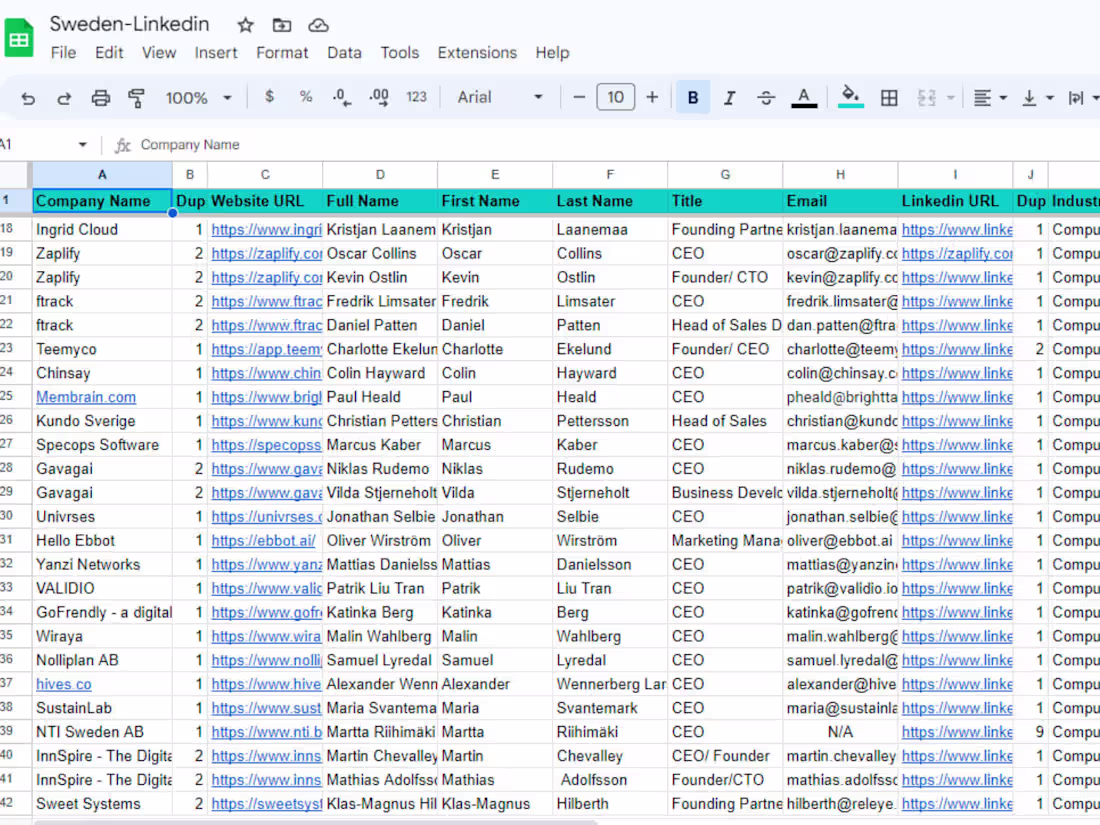The image size is (1100, 825).
Task: Toggle strikethrough formatting
Action: (766, 98)
